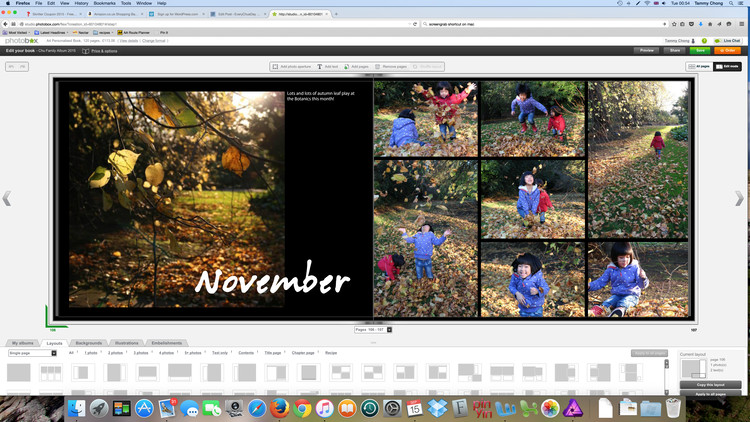Select the first full-photo layout thumbnail

pos(19,372)
